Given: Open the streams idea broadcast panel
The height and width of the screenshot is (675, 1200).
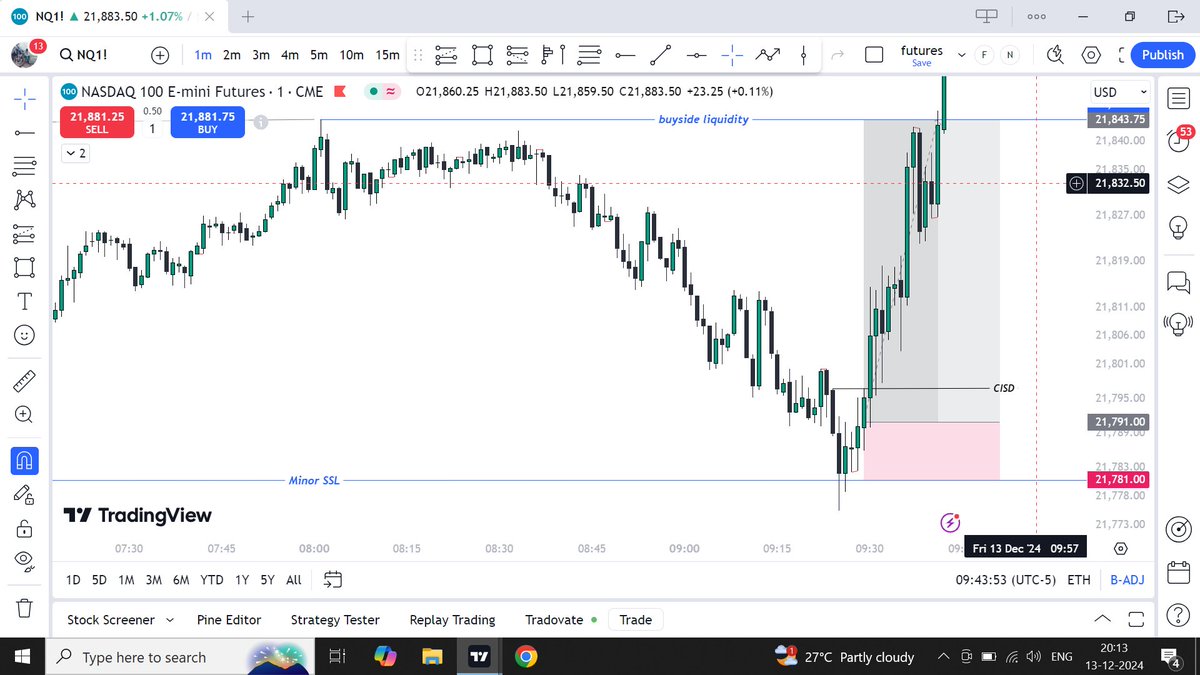Looking at the screenshot, I should [1178, 323].
